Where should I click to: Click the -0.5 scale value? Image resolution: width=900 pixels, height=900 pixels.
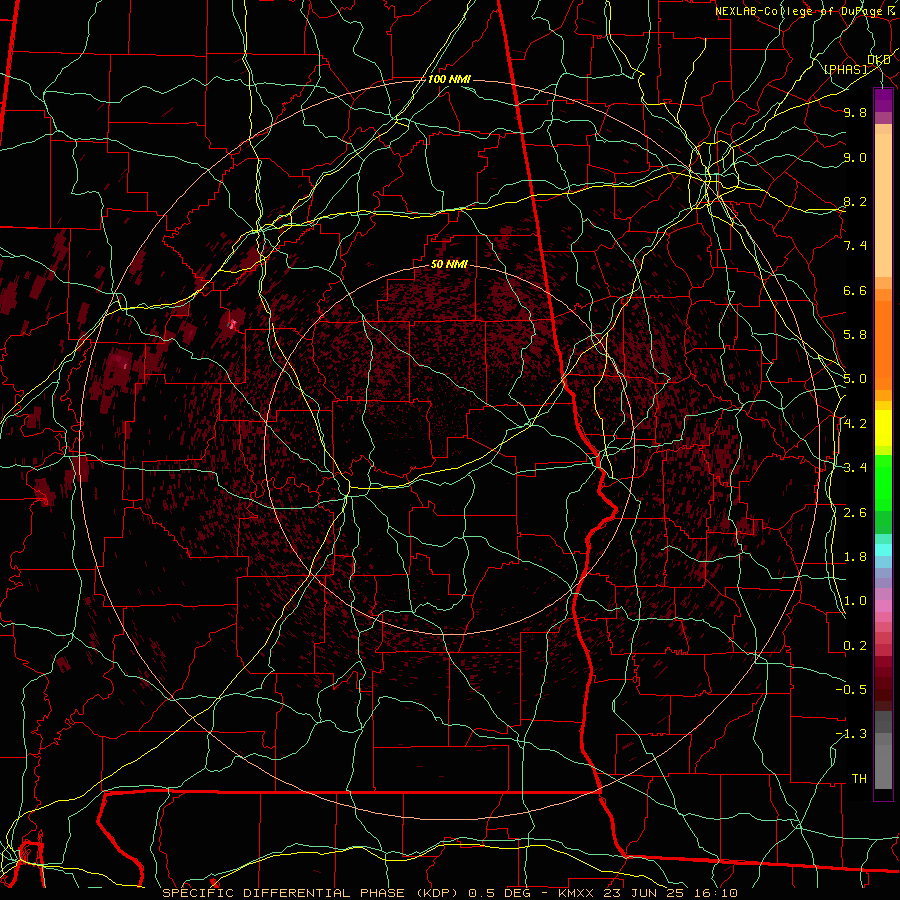pyautogui.click(x=851, y=690)
